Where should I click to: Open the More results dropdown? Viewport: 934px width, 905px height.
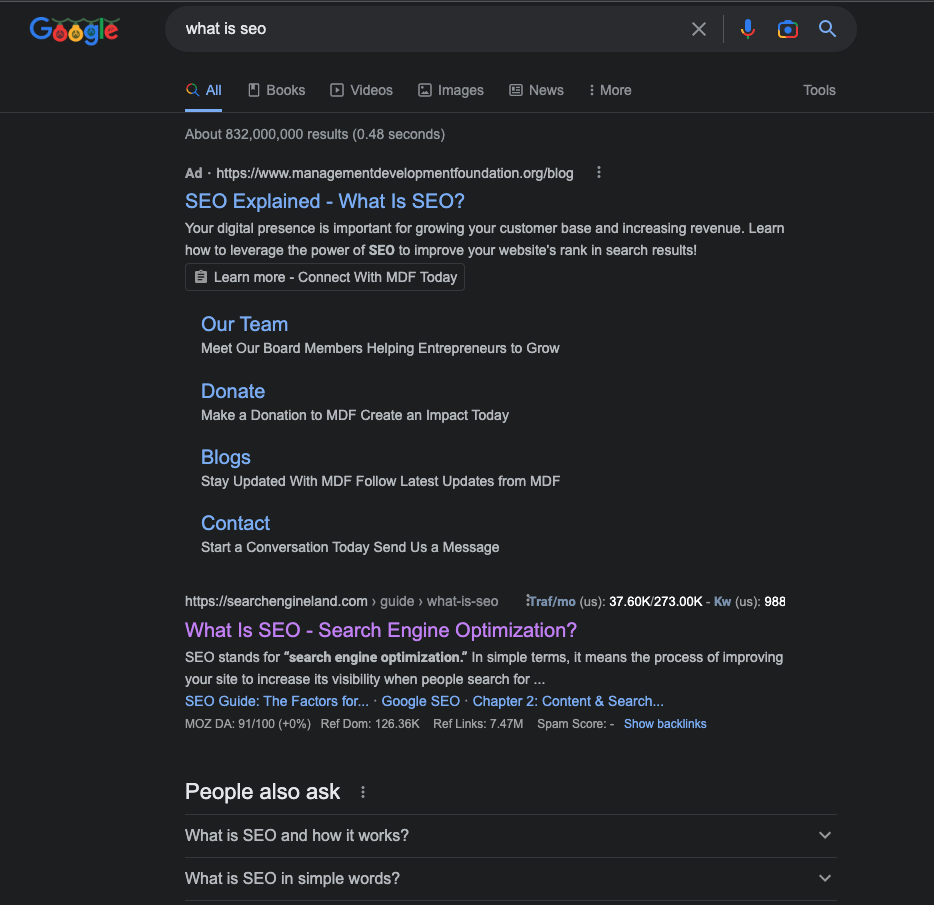pos(608,89)
